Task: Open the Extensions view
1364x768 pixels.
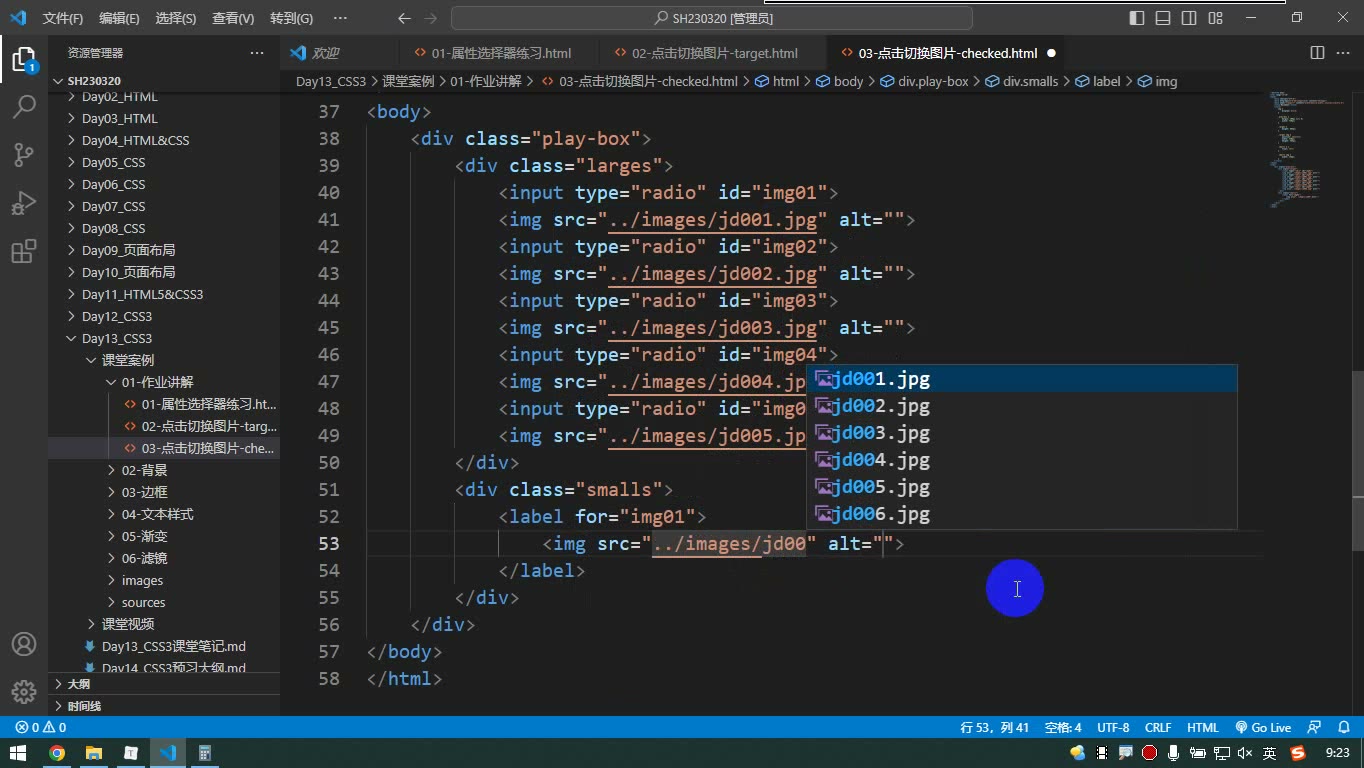Action: (24, 251)
